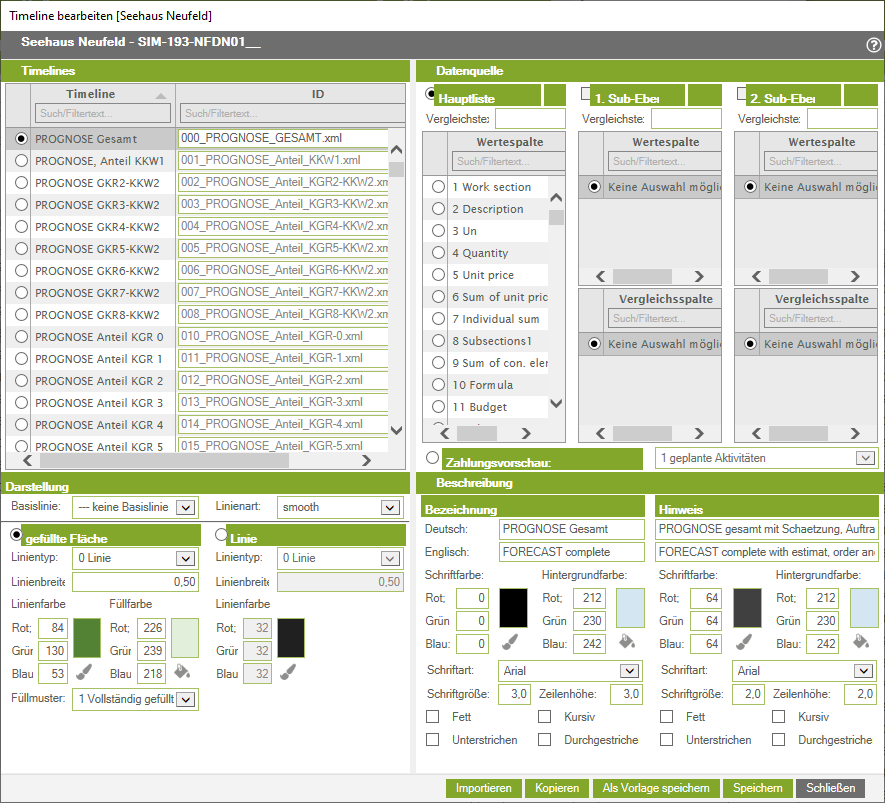Click the Hinweis Schriftfarbe brush icon
The image size is (885, 803).
[x=745, y=642]
